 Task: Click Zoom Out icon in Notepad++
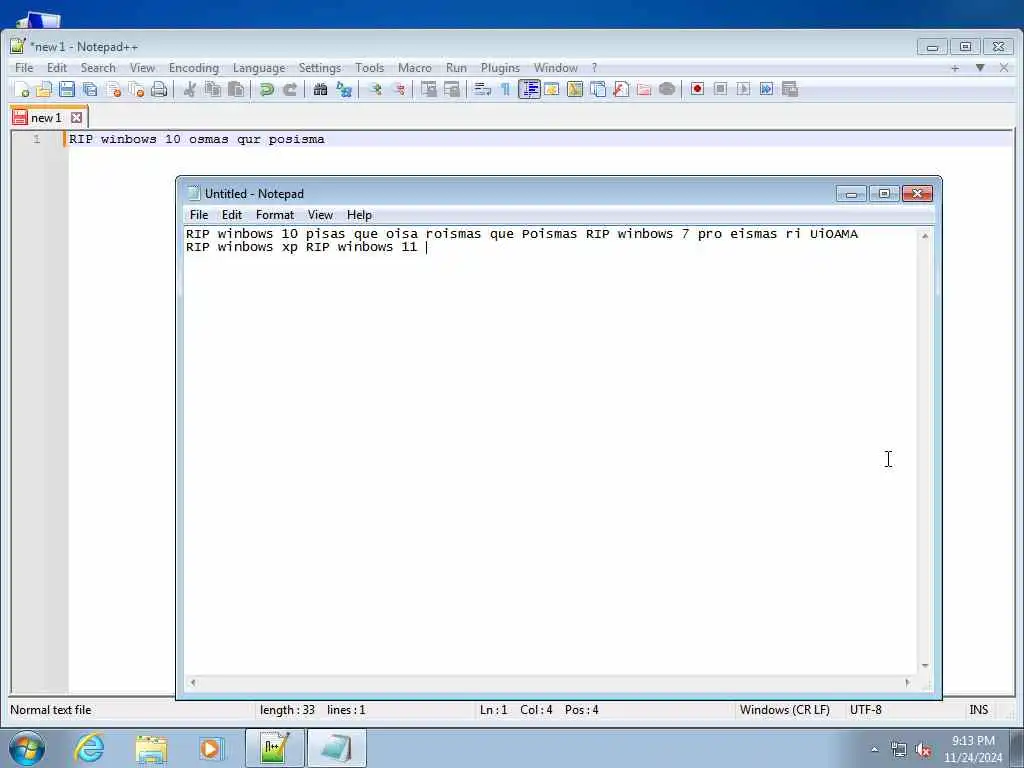tap(398, 89)
